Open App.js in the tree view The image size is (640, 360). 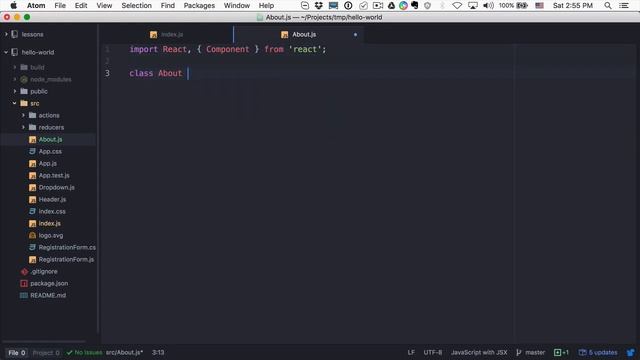[48, 163]
